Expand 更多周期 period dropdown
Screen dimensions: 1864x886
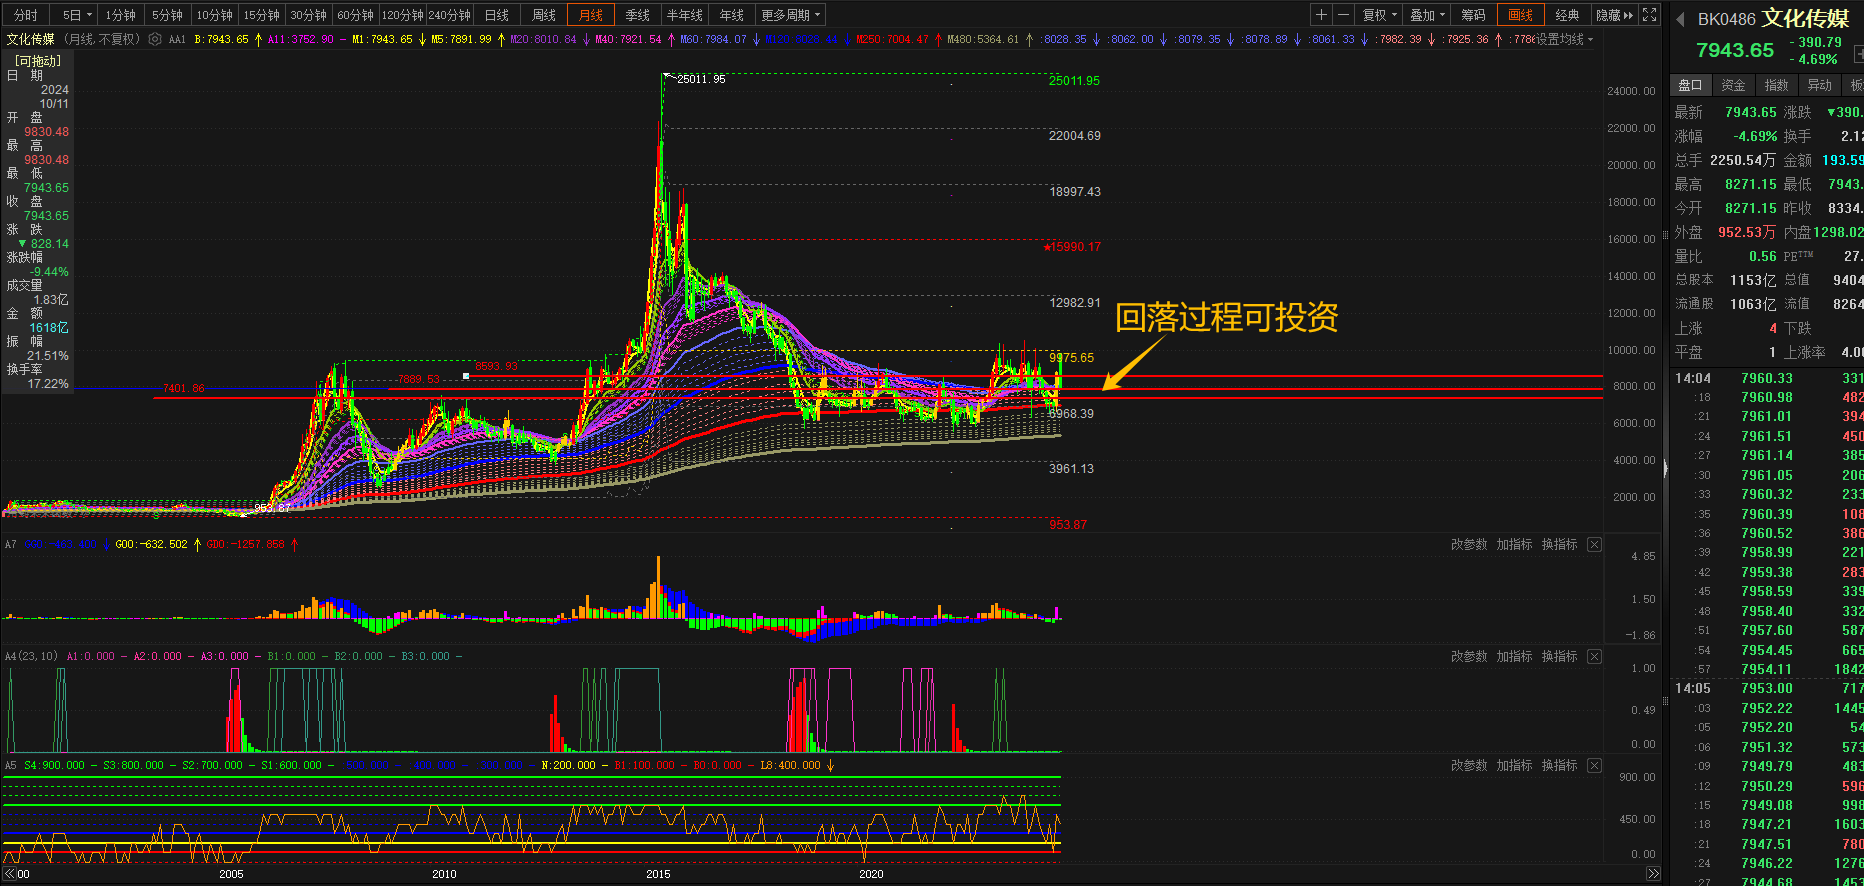[x=790, y=15]
